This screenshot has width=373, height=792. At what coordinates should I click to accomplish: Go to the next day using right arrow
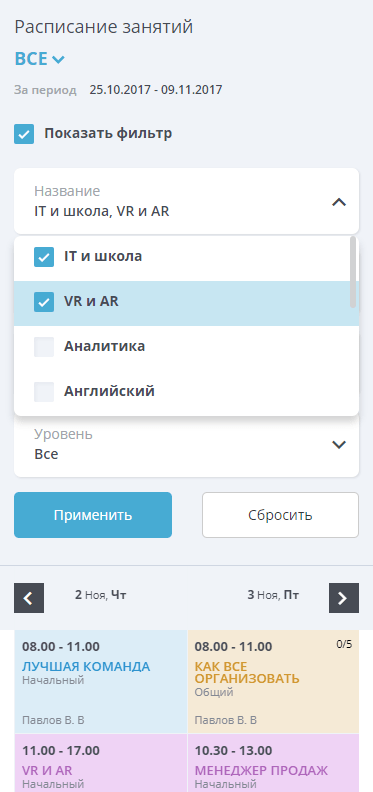(344, 598)
